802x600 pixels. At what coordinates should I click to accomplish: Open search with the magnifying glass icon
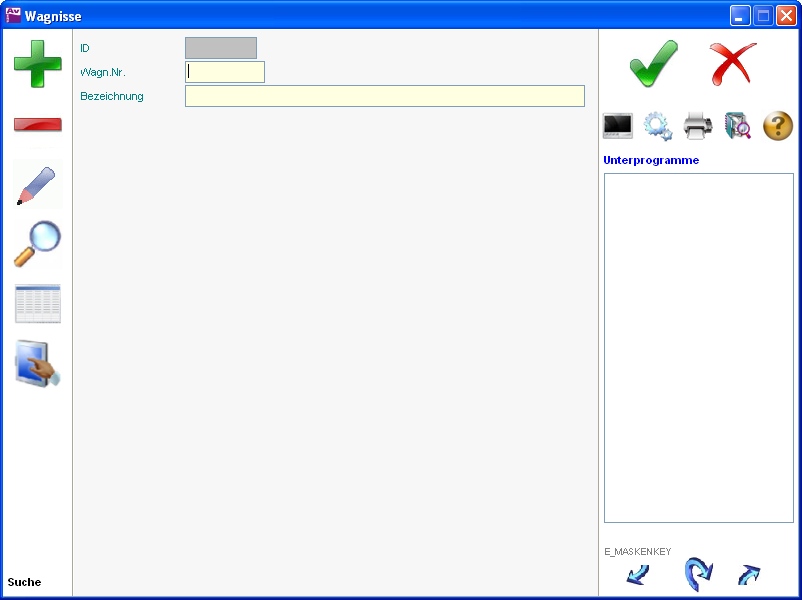[37, 244]
